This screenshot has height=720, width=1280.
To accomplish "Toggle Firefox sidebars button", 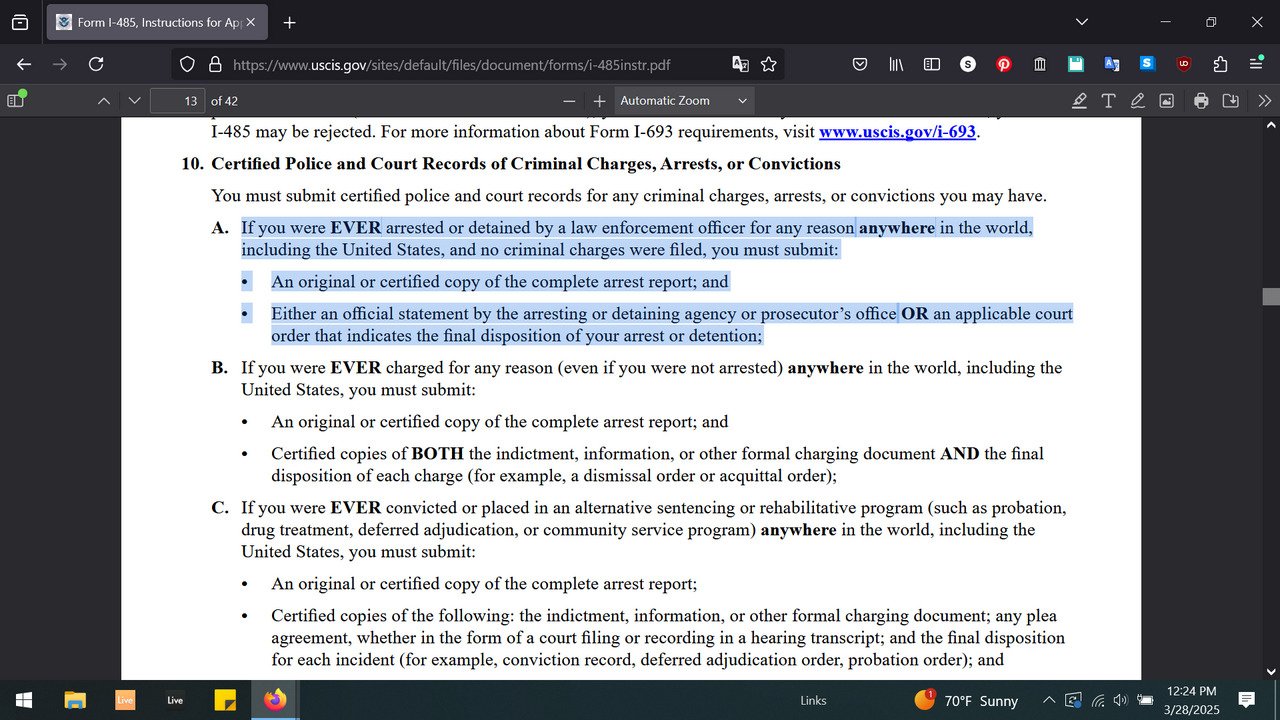I will click(931, 64).
